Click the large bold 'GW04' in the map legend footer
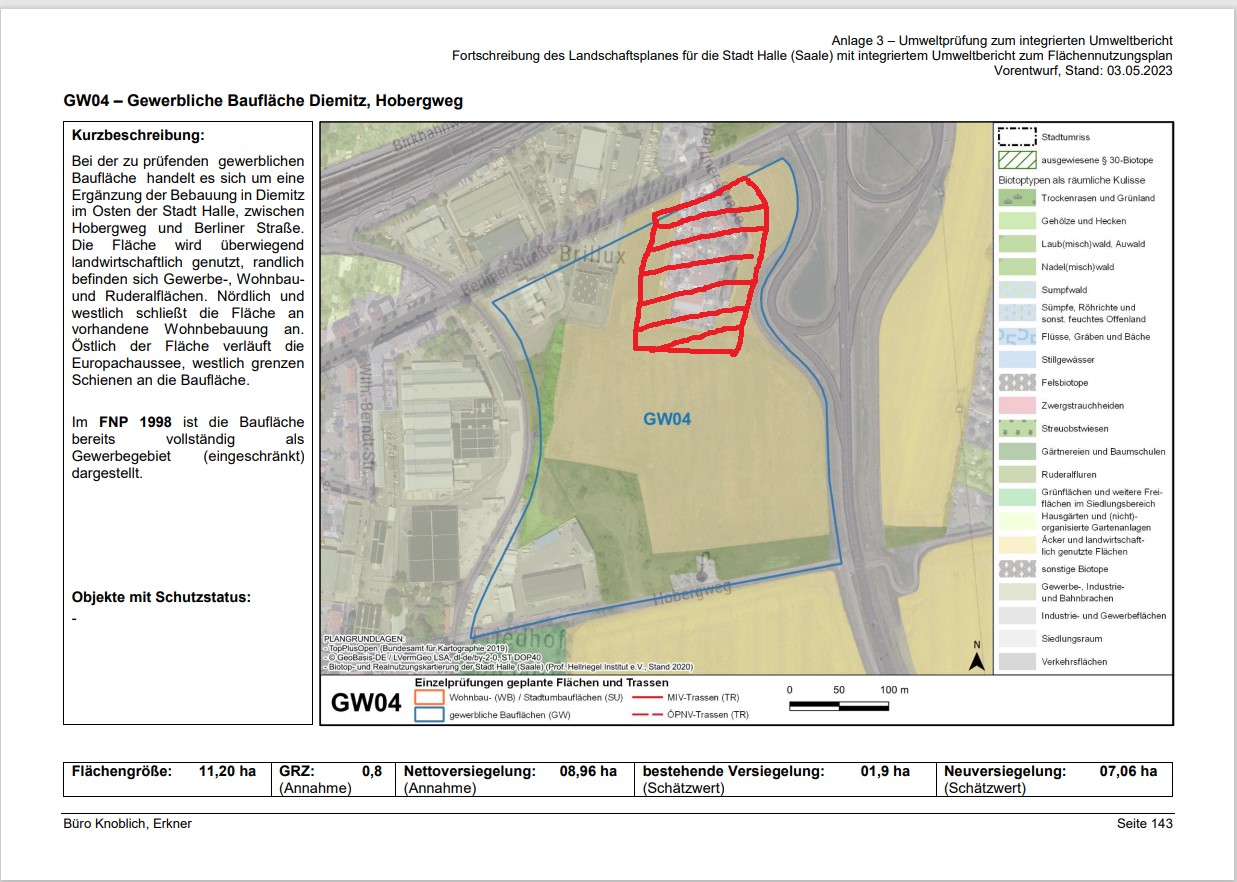Screen dimensions: 1237x882 click(366, 702)
